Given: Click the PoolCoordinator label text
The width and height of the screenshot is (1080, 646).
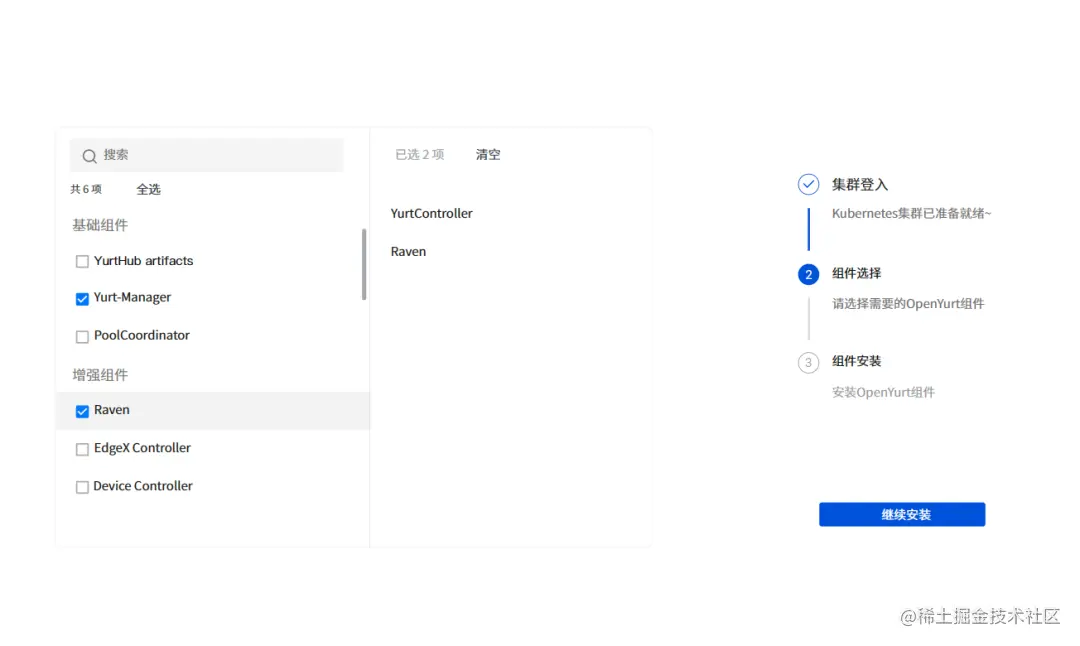Looking at the screenshot, I should point(141,335).
